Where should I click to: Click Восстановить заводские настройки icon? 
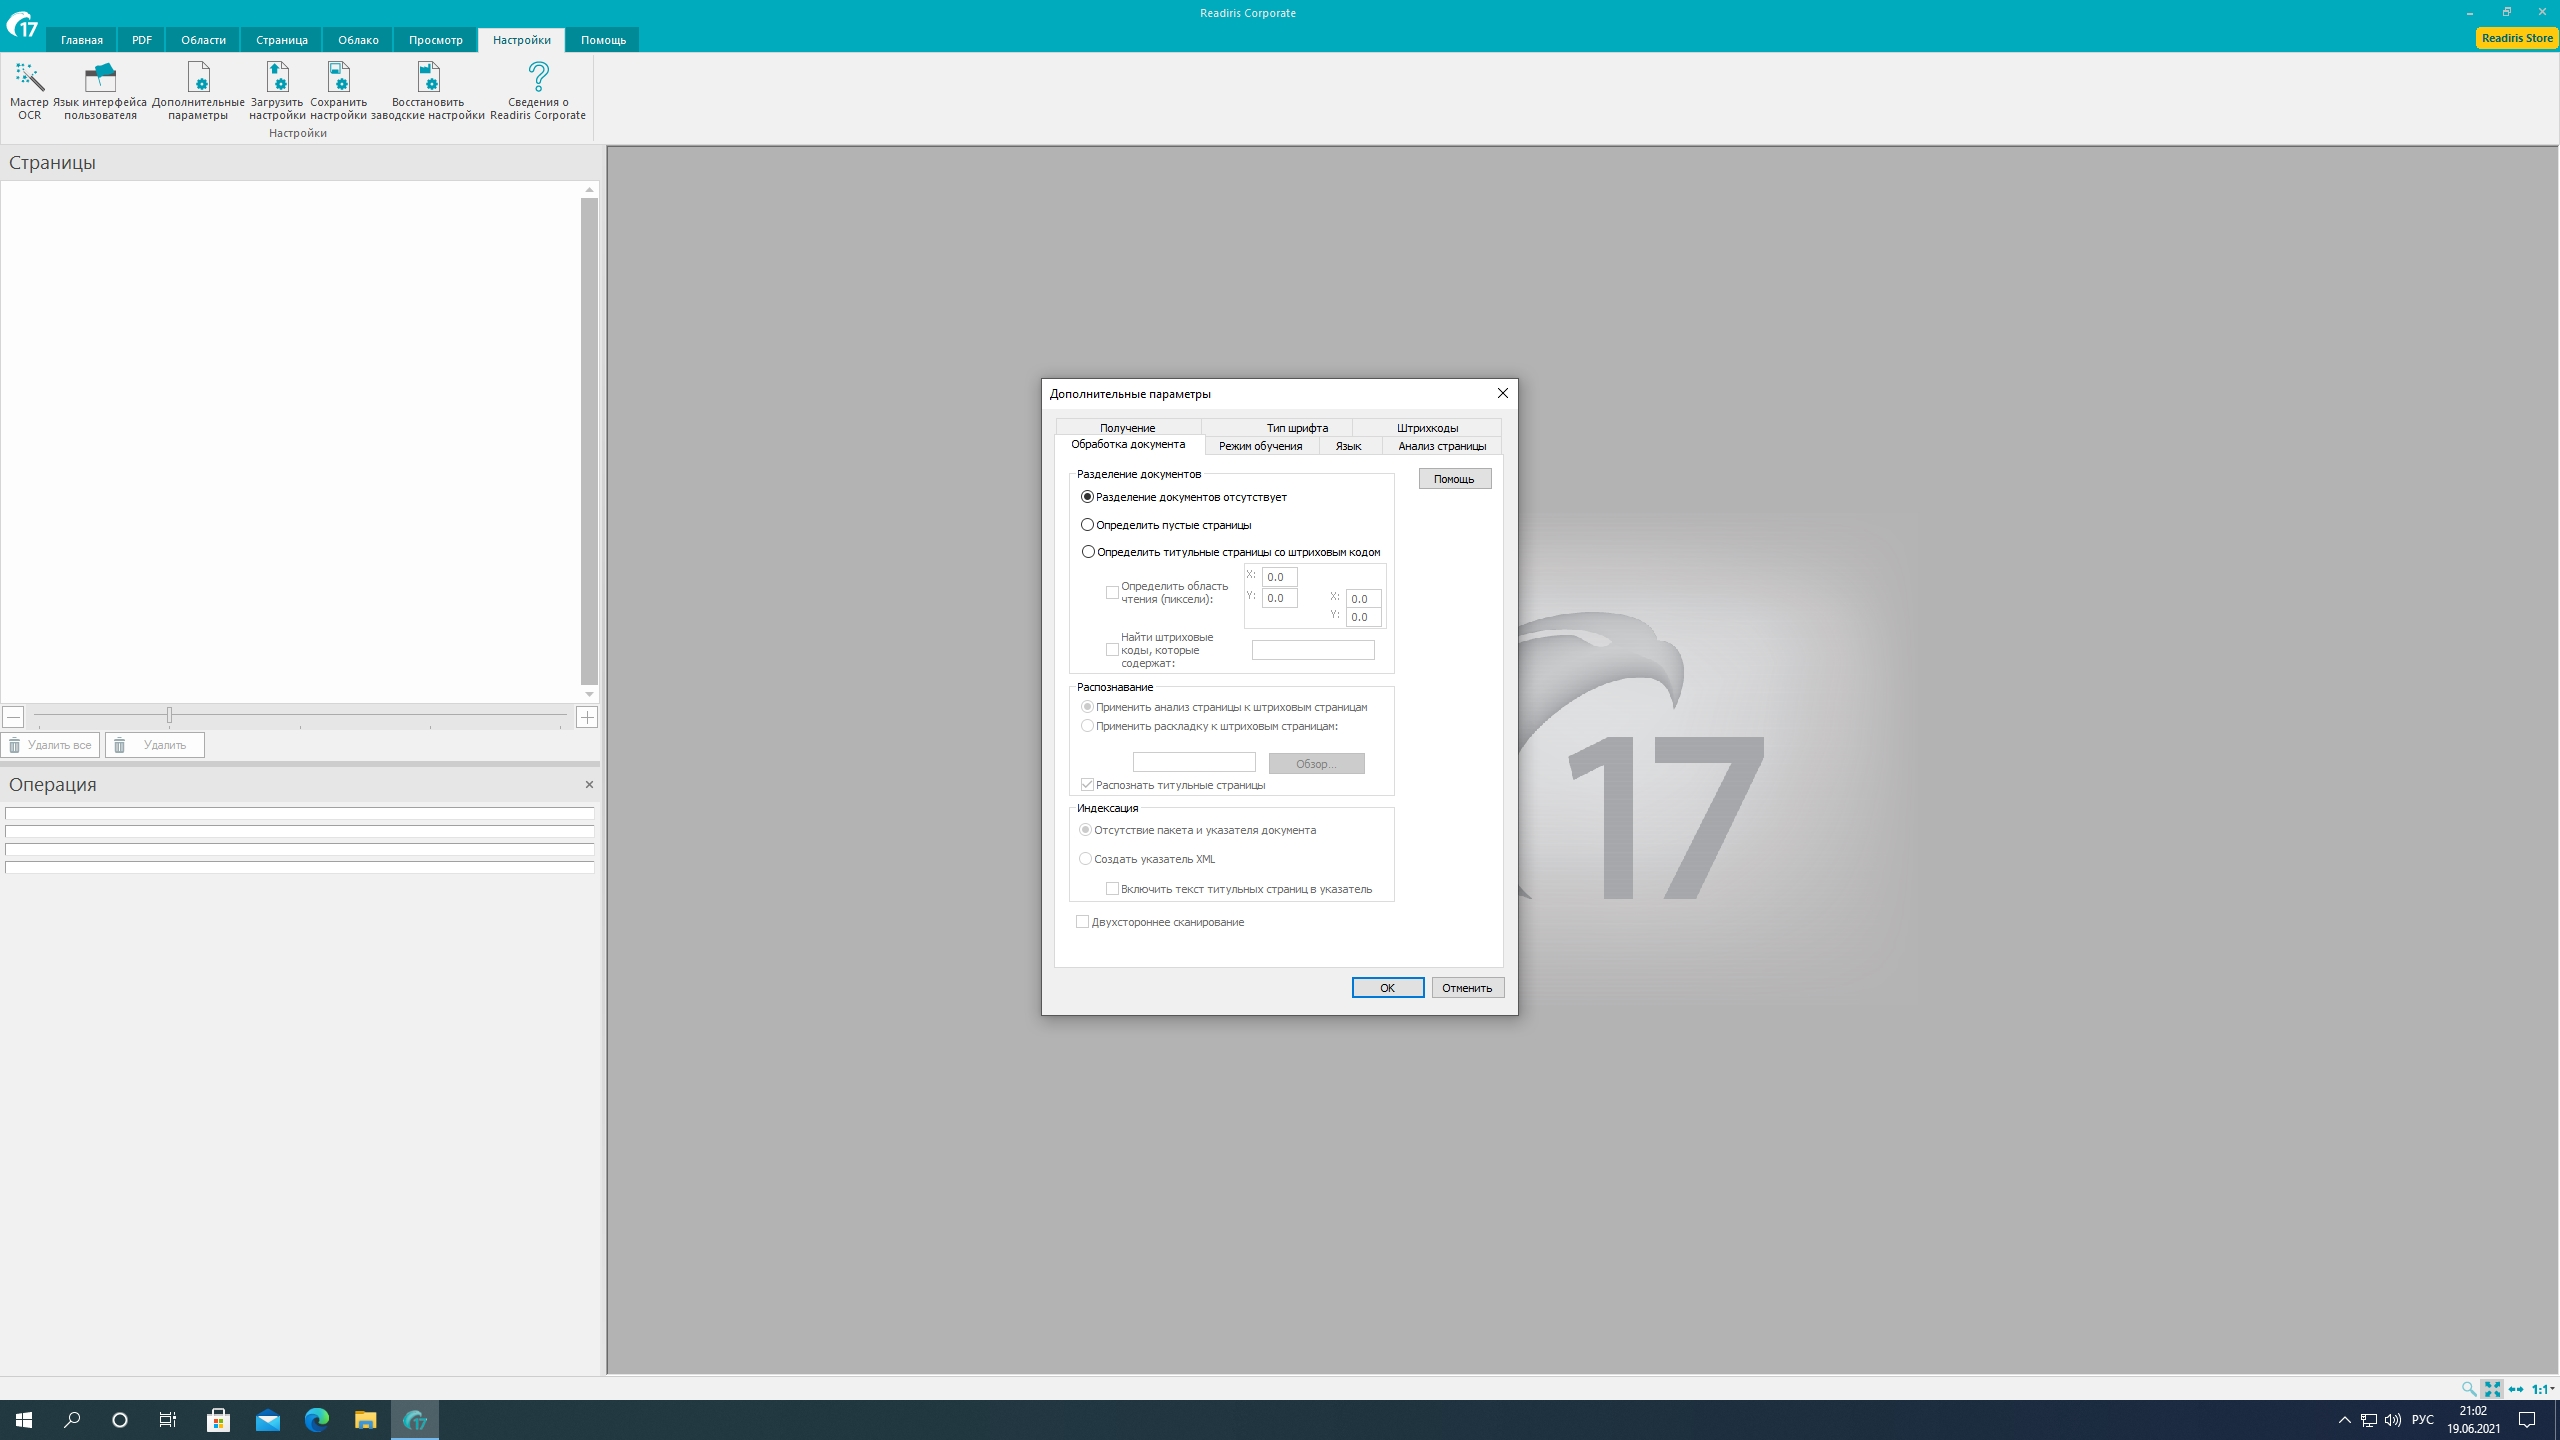tap(428, 78)
